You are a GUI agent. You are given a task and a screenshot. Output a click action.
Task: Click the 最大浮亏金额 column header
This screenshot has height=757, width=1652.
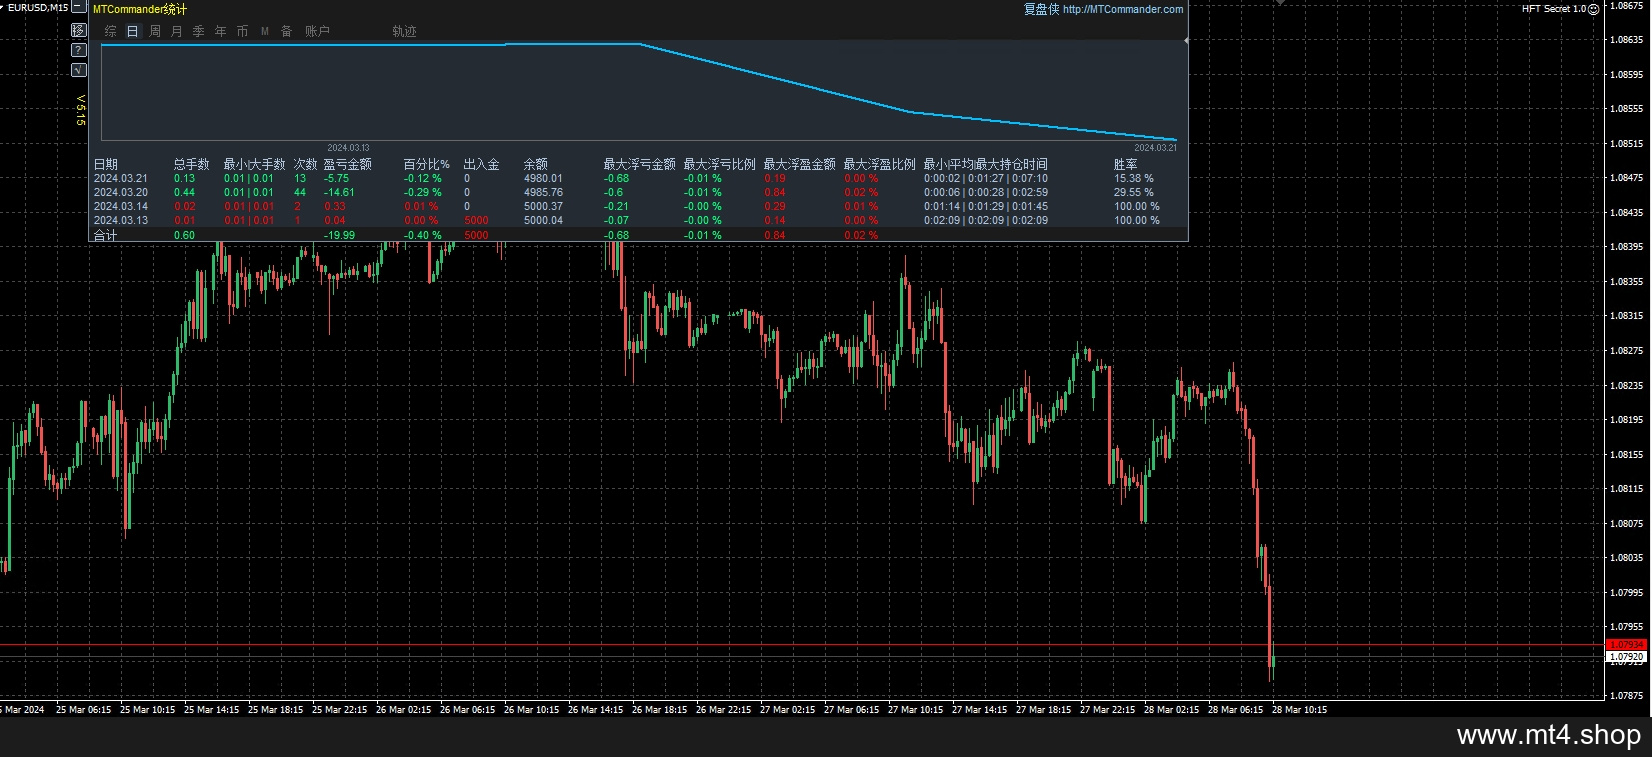[639, 164]
